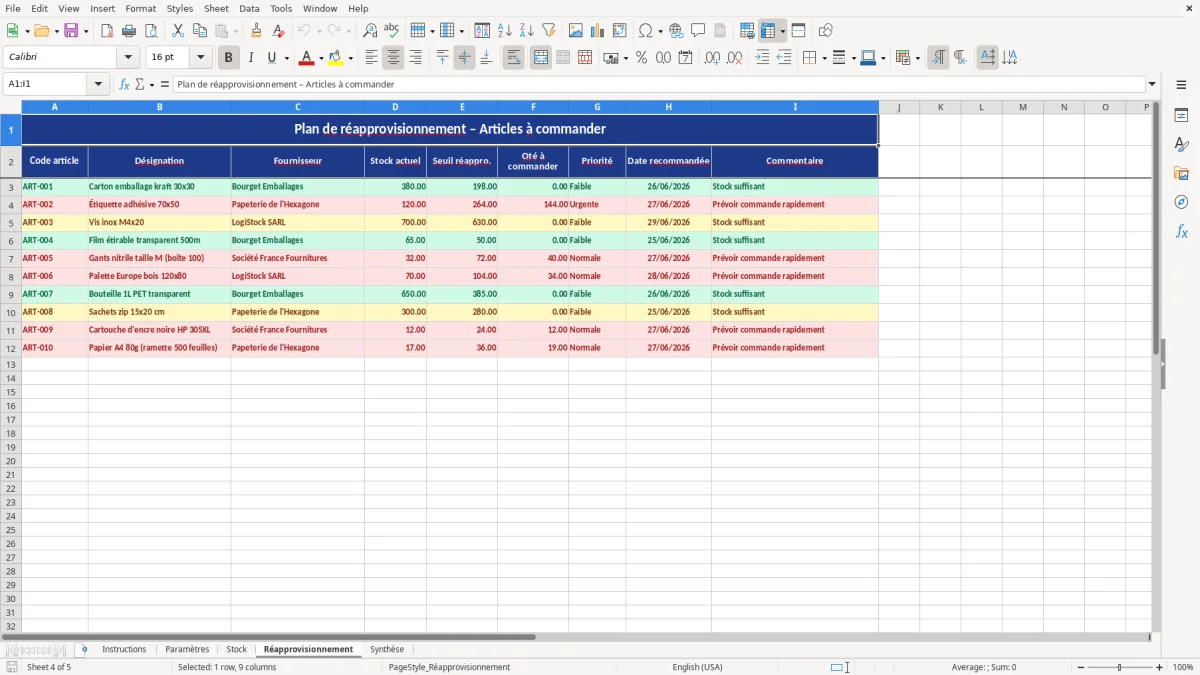1200x675 pixels.
Task: Run the spelling check icon
Action: [x=392, y=31]
